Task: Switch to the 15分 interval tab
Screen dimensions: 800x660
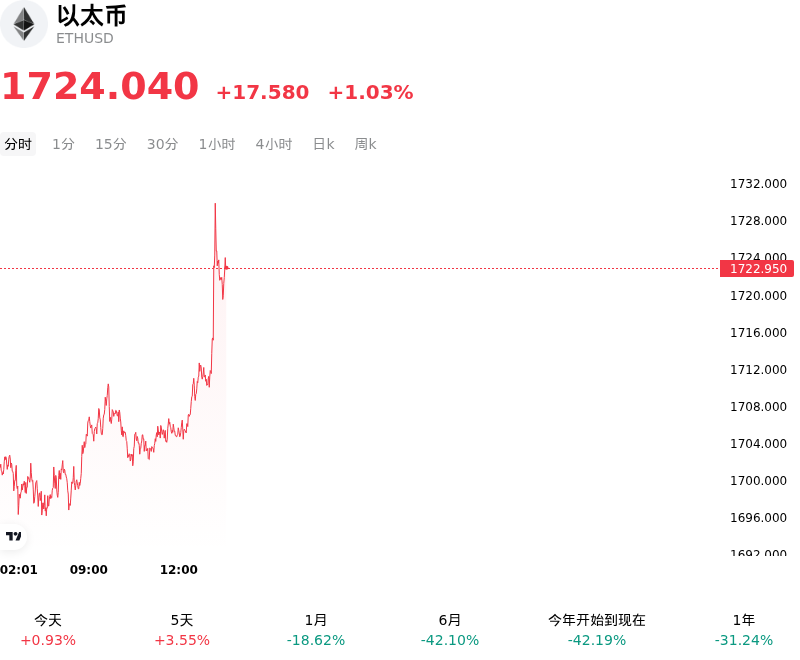Action: [x=111, y=144]
